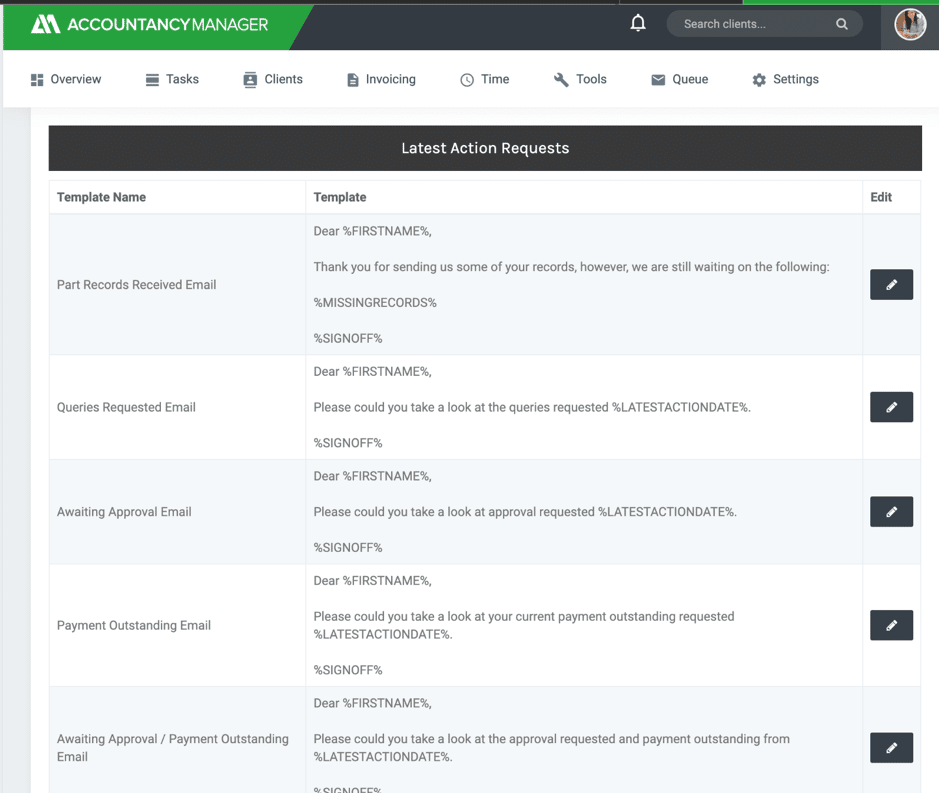
Task: Click the Invoicing document icon
Action: point(353,80)
